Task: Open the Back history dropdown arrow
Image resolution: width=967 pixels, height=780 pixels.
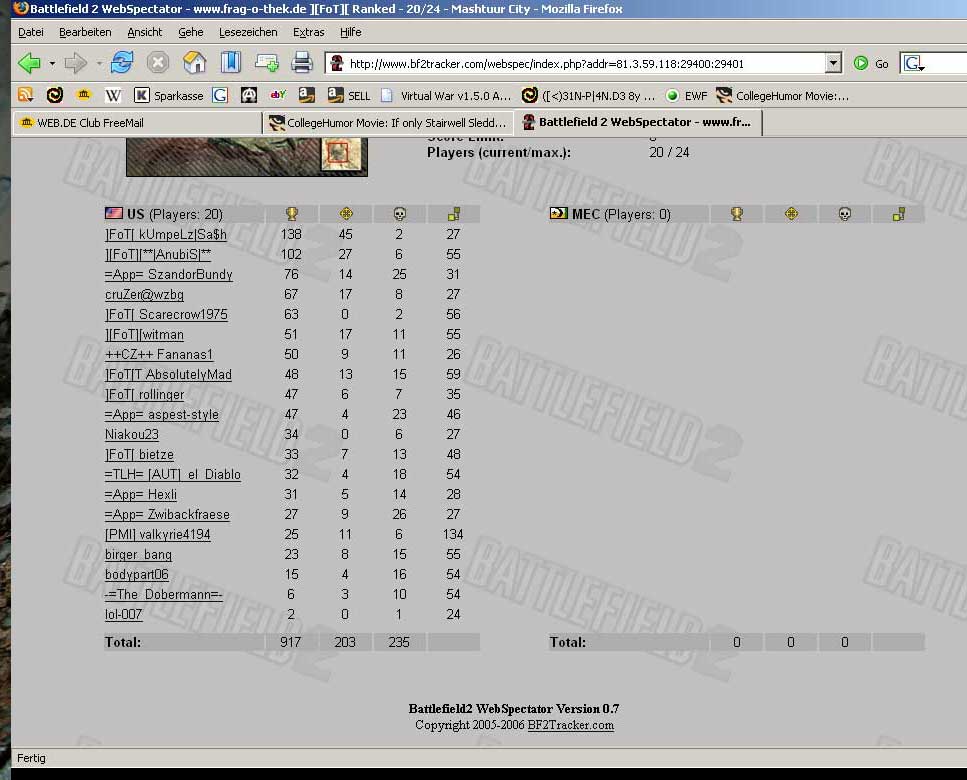Action: click(x=52, y=64)
